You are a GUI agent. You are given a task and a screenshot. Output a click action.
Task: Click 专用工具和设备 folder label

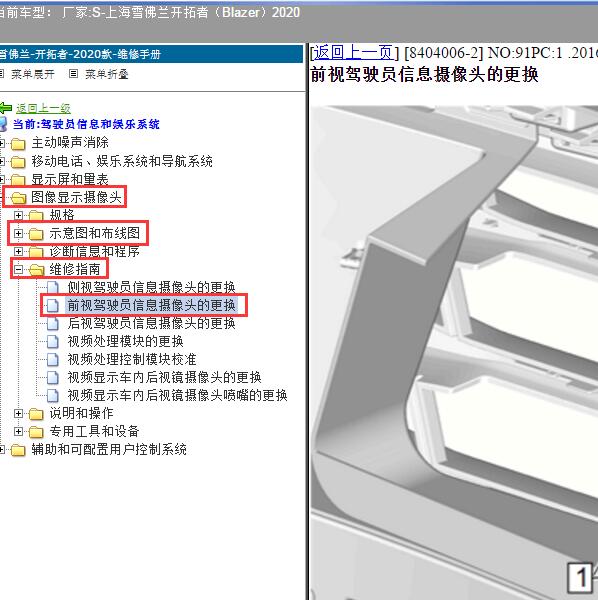tap(95, 431)
